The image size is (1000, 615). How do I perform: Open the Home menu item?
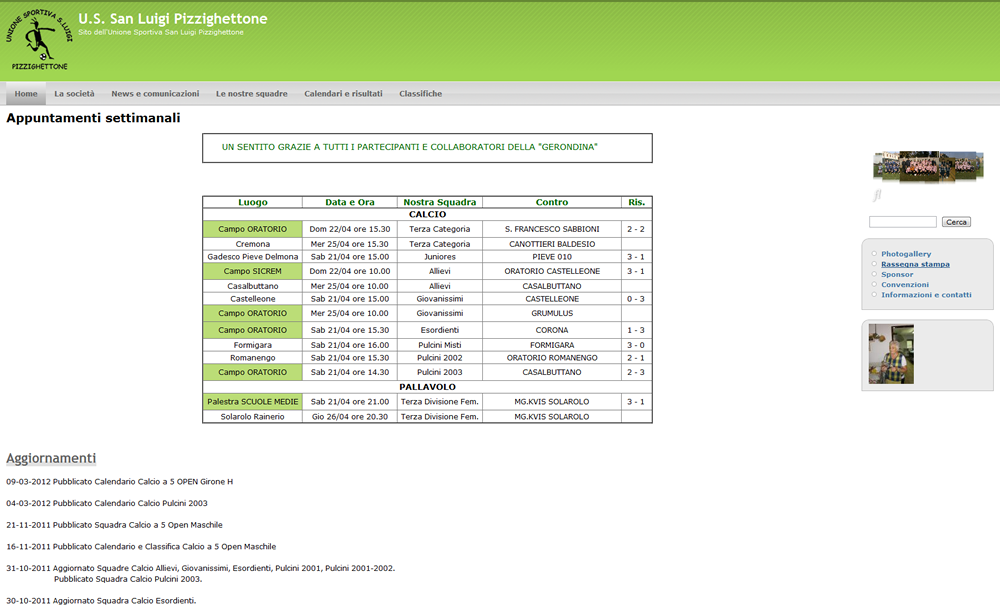26,94
